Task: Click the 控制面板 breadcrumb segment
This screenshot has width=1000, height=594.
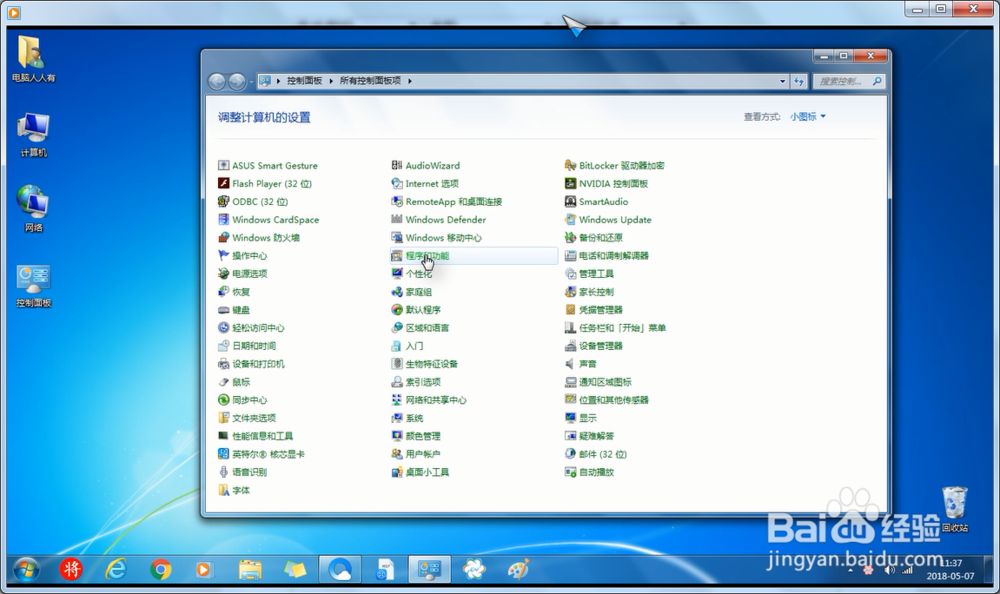Action: coord(304,81)
